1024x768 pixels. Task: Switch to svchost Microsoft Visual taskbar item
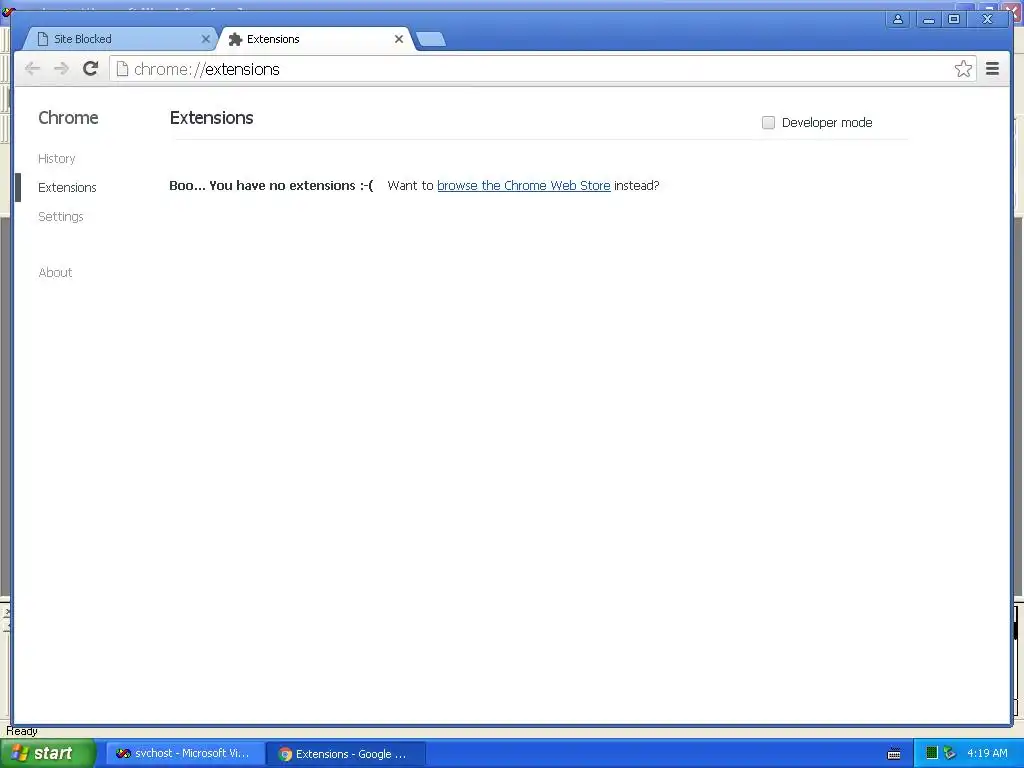185,754
